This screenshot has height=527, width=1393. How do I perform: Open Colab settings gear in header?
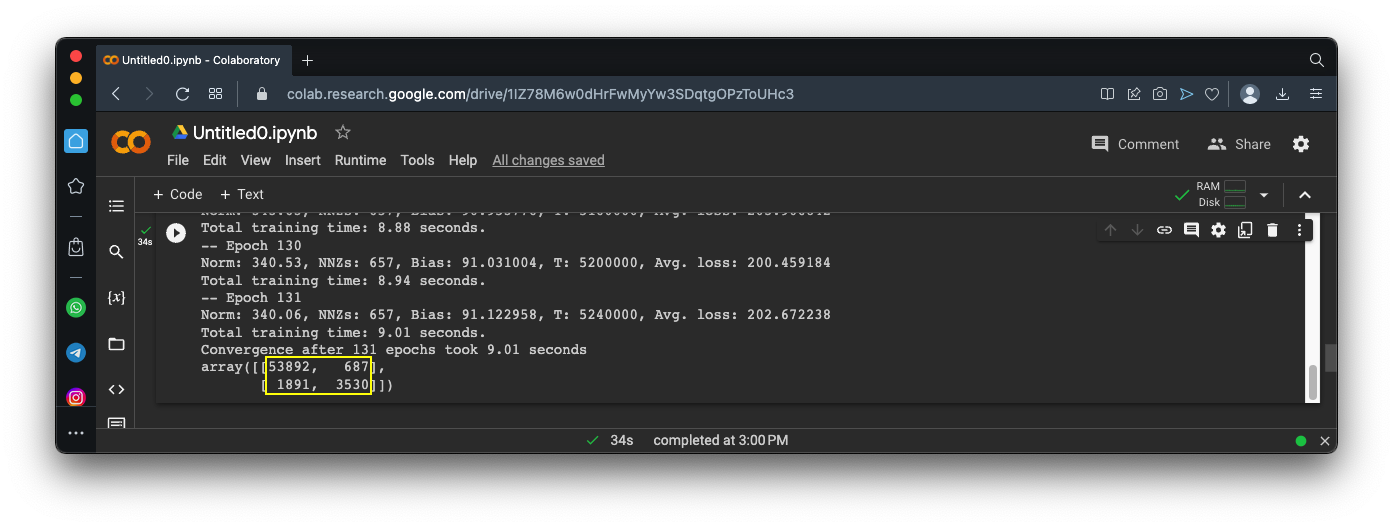click(1301, 144)
